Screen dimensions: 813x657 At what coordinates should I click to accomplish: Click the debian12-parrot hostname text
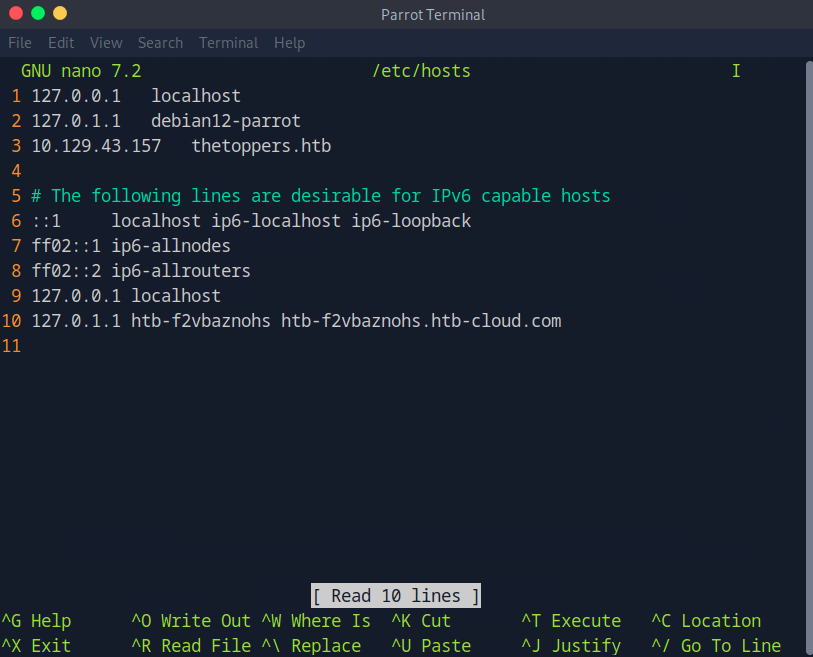(226, 121)
